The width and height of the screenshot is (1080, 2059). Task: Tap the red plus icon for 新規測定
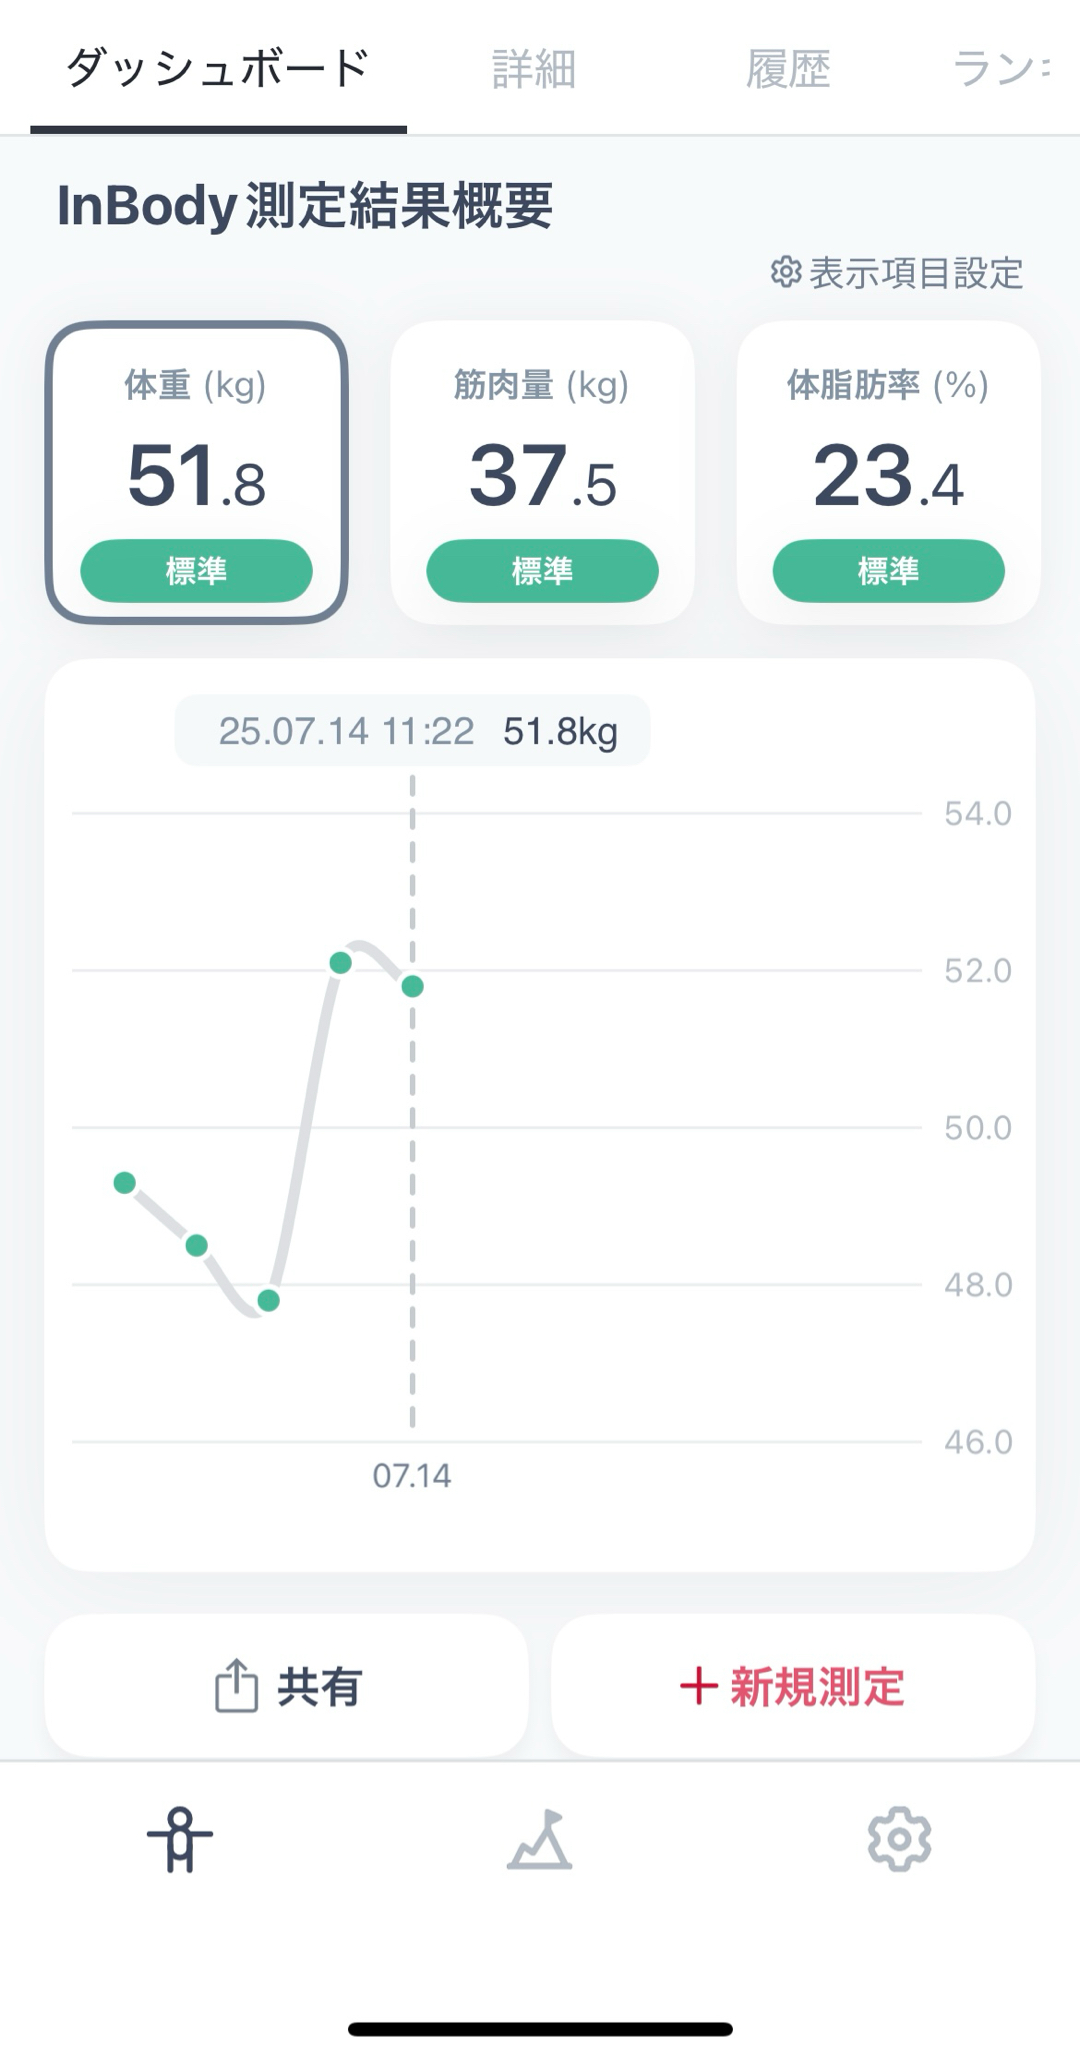[698, 1686]
